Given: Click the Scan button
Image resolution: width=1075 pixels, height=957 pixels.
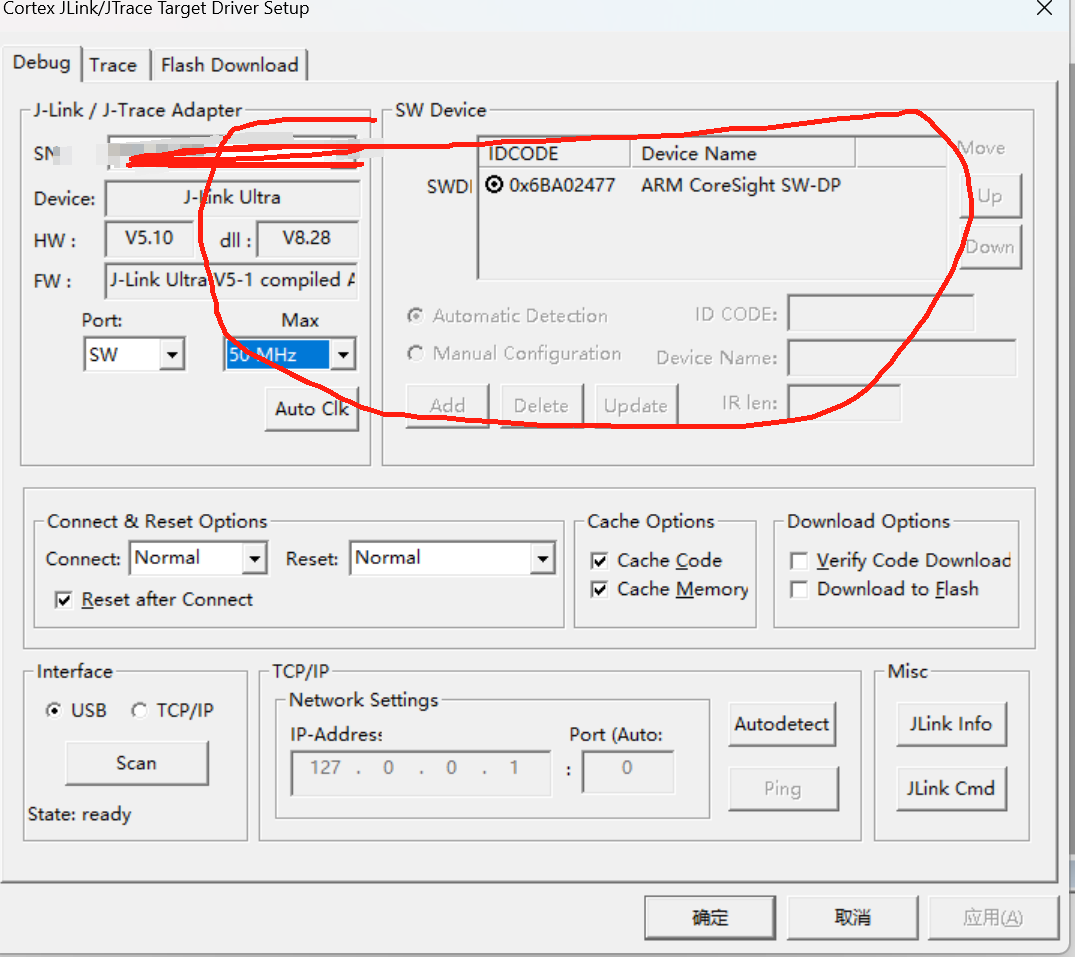Looking at the screenshot, I should tap(136, 763).
